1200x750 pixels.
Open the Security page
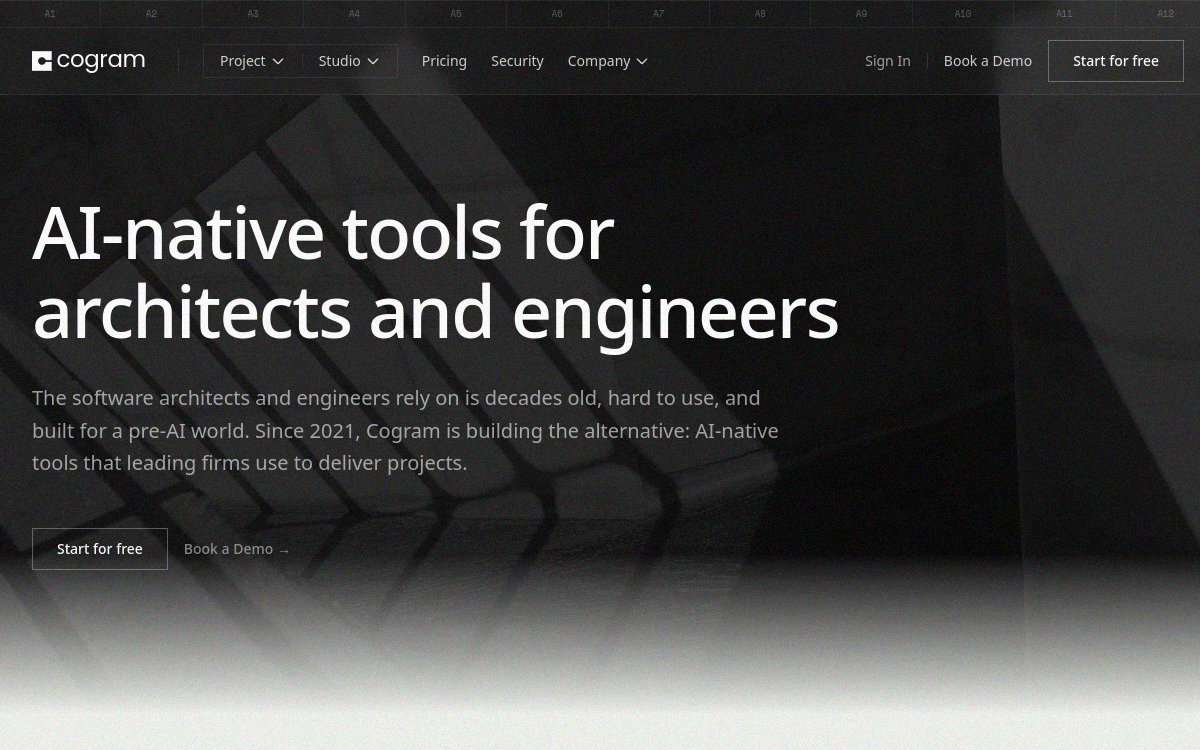coord(517,61)
